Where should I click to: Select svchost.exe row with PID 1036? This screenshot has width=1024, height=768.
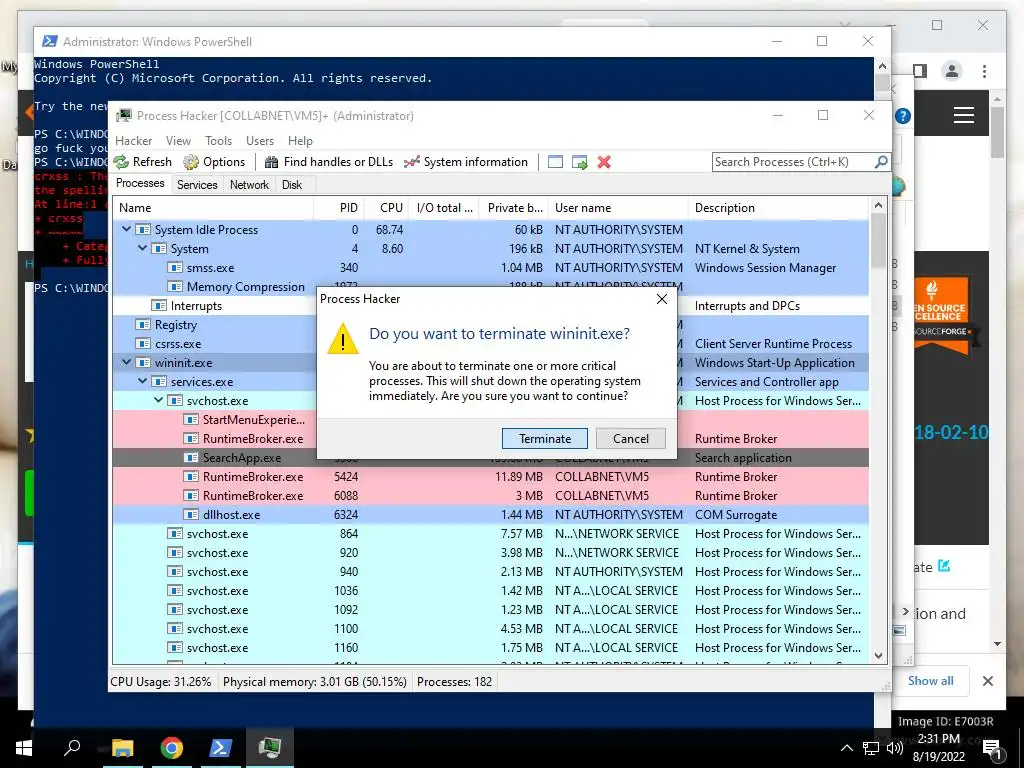tap(490, 590)
